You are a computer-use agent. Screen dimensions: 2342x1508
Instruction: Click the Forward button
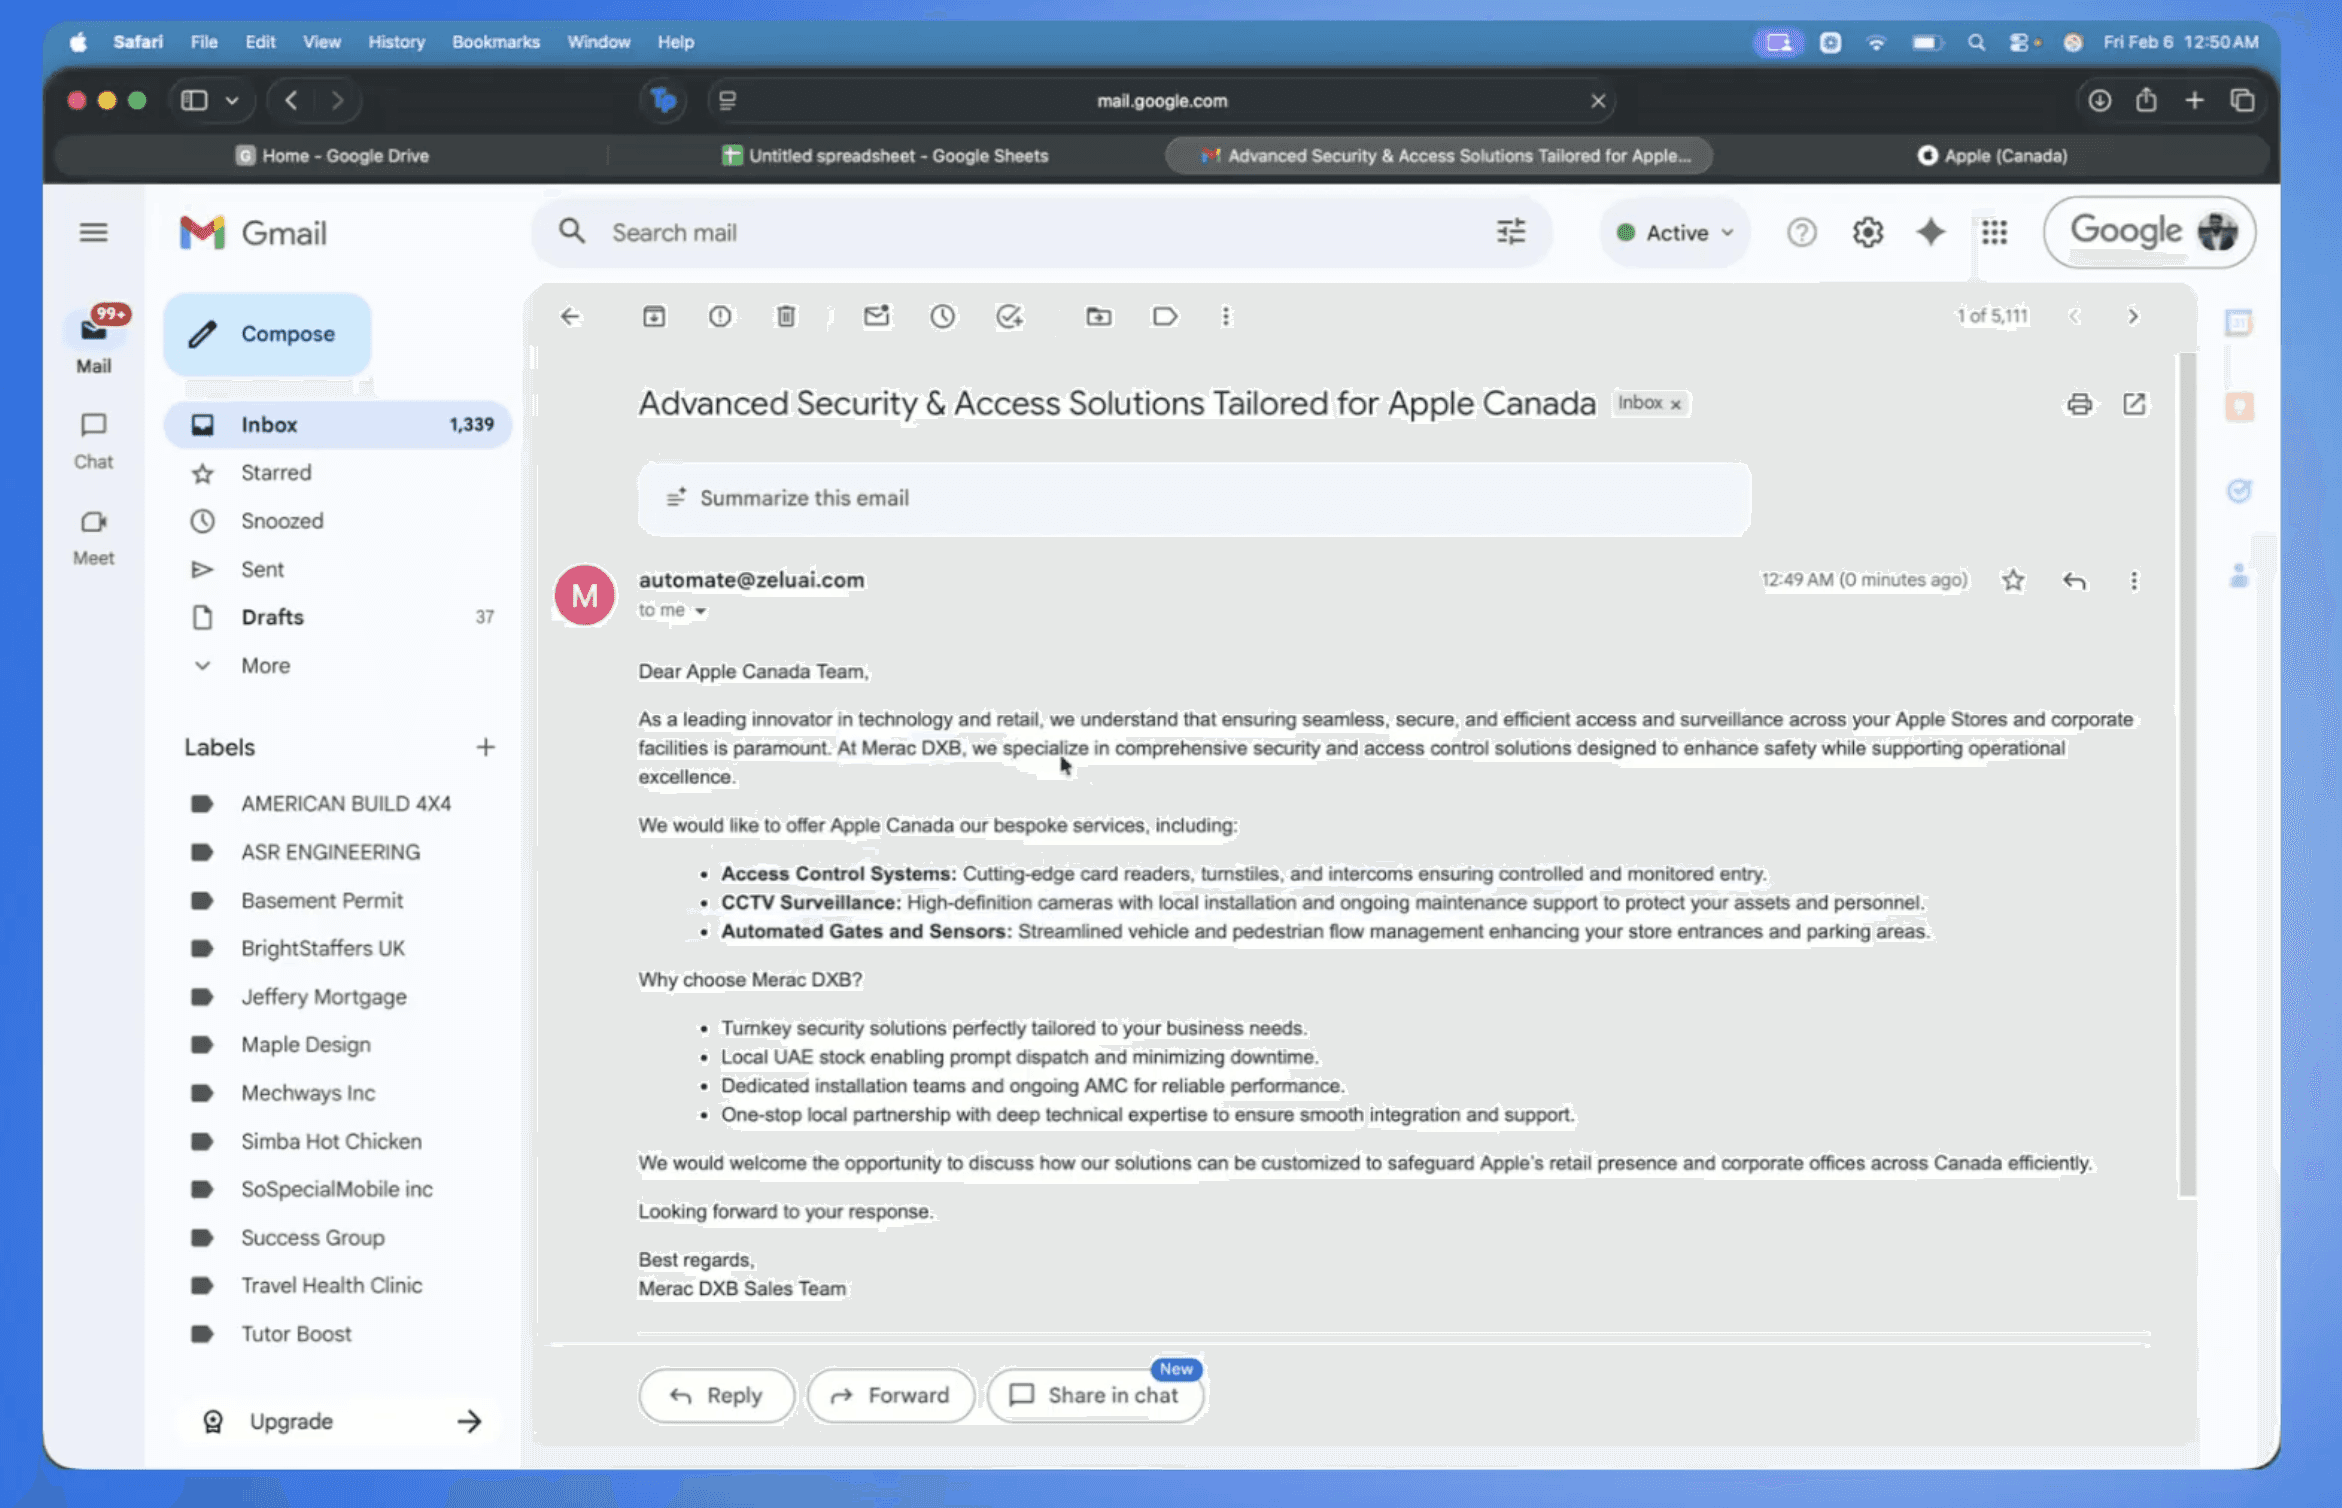[890, 1395]
